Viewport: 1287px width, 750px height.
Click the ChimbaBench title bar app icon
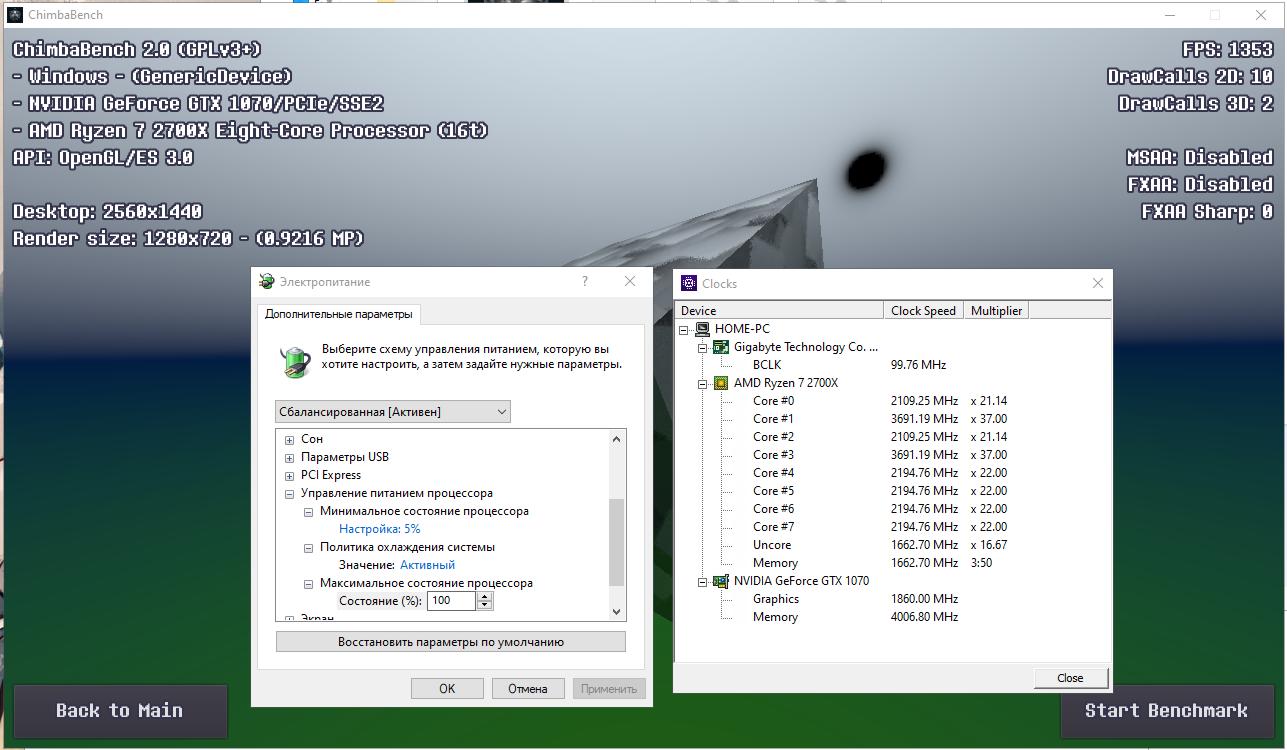pyautogui.click(x=15, y=15)
